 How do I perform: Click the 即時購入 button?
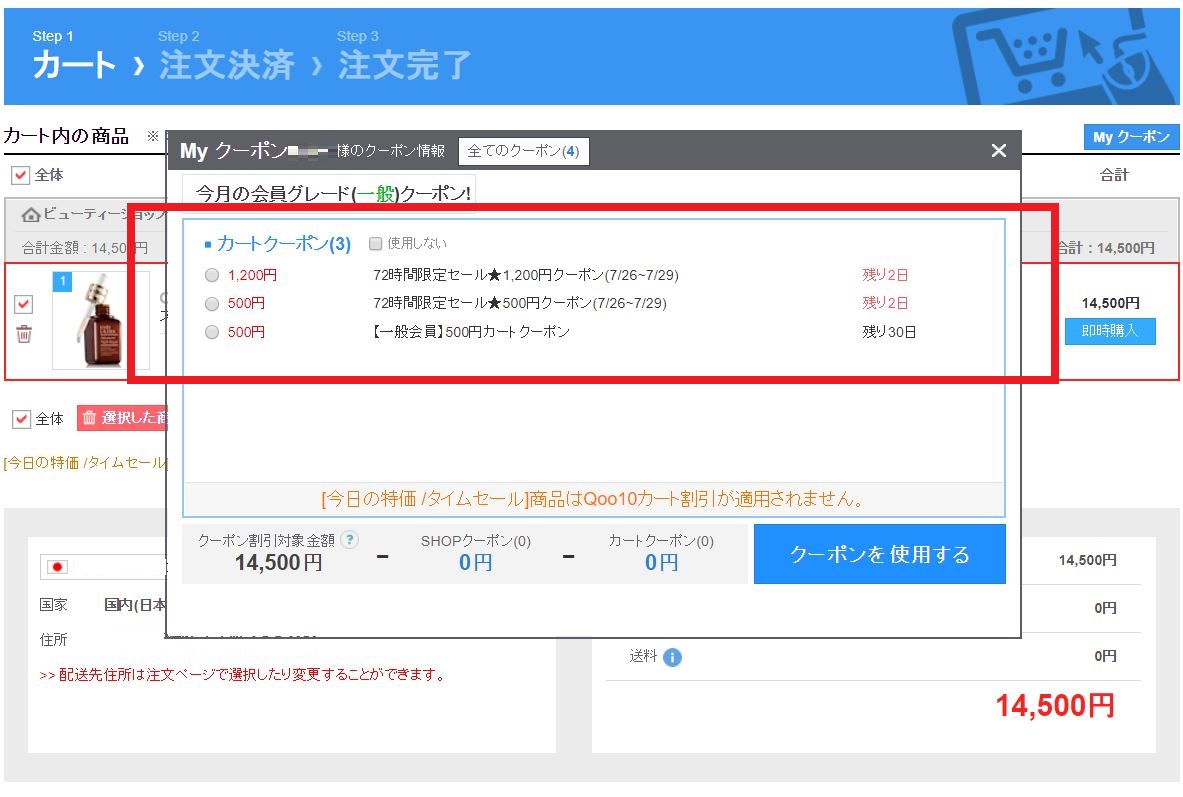[x=1109, y=331]
